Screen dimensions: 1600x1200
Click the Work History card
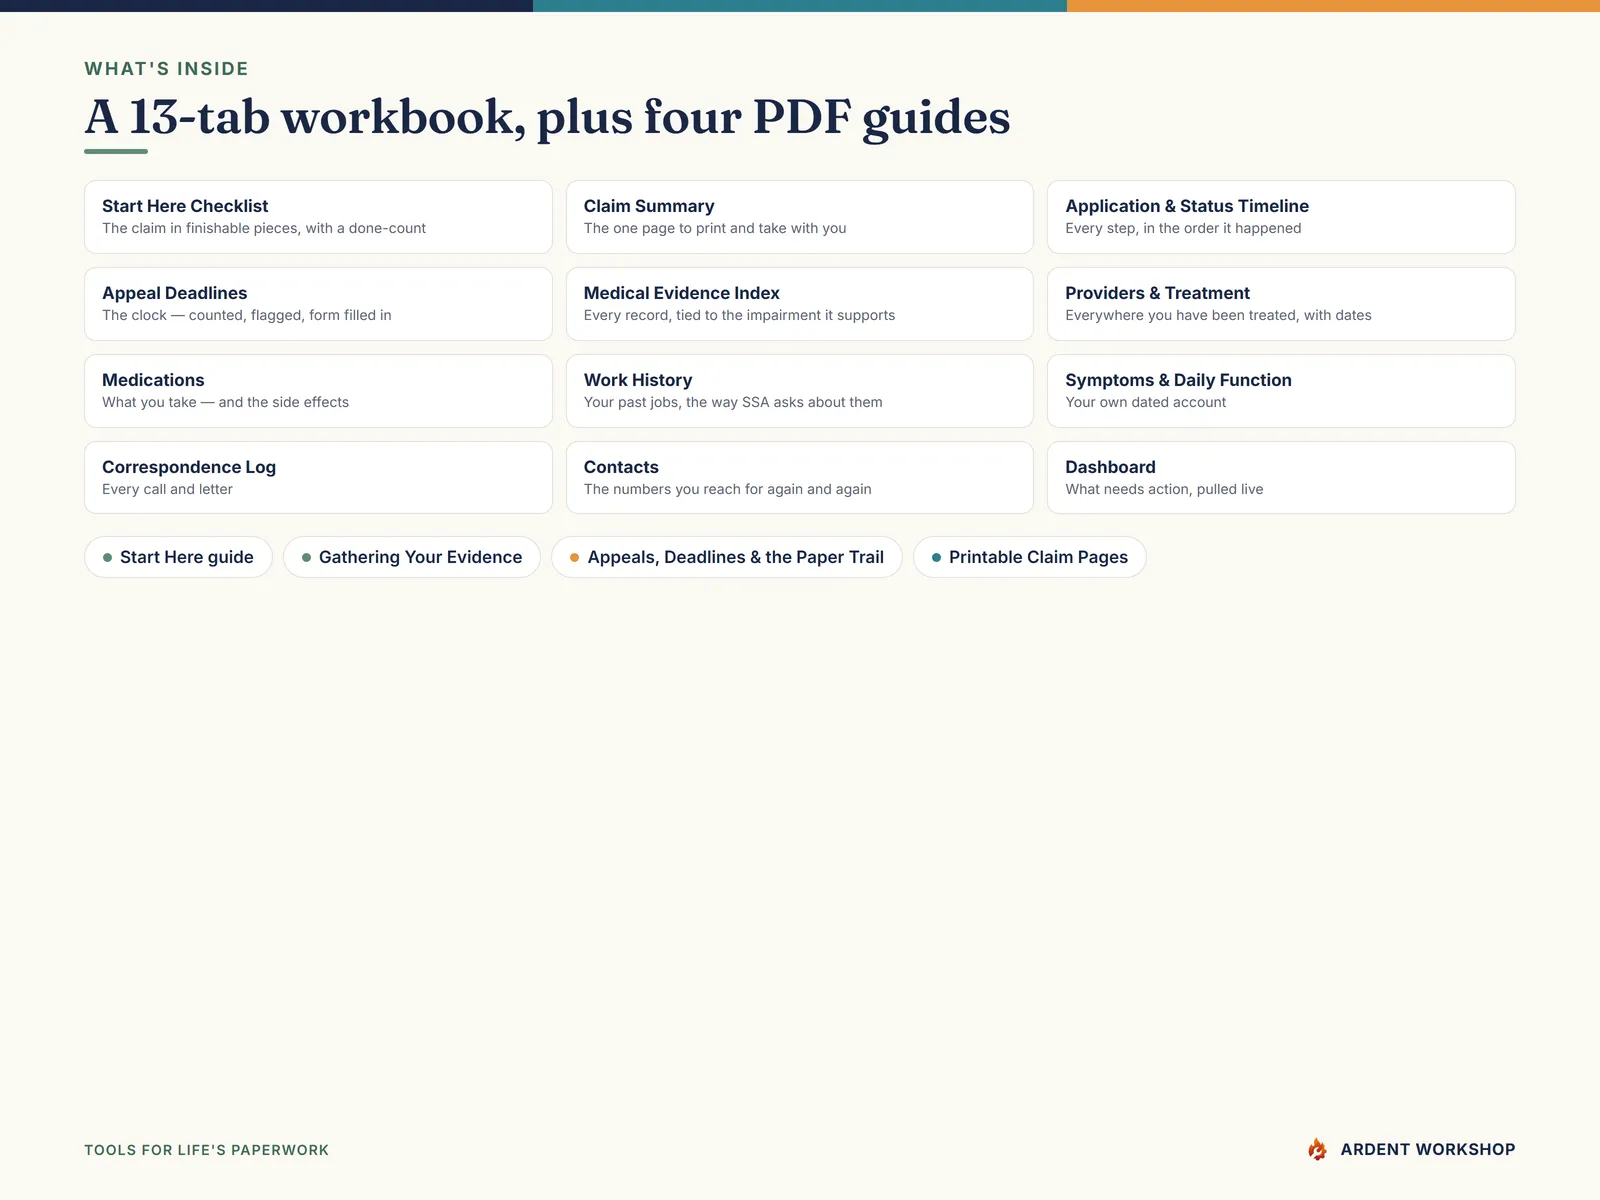[x=800, y=391]
